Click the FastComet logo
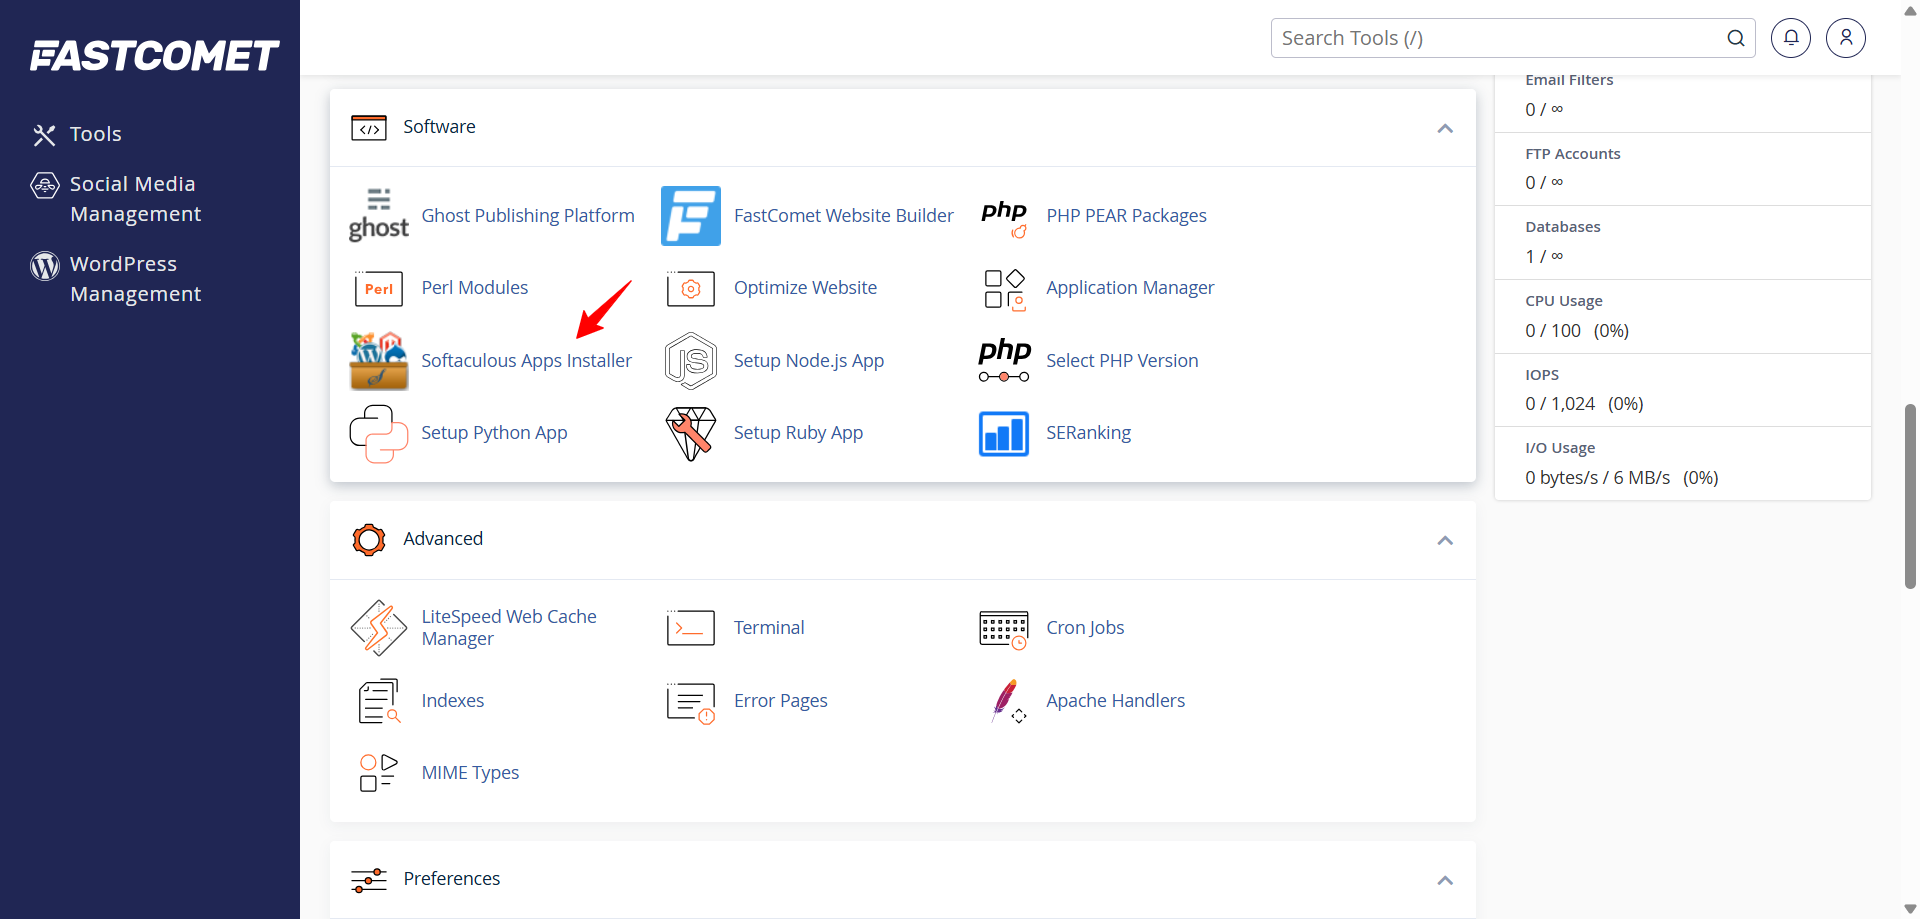 tap(154, 56)
